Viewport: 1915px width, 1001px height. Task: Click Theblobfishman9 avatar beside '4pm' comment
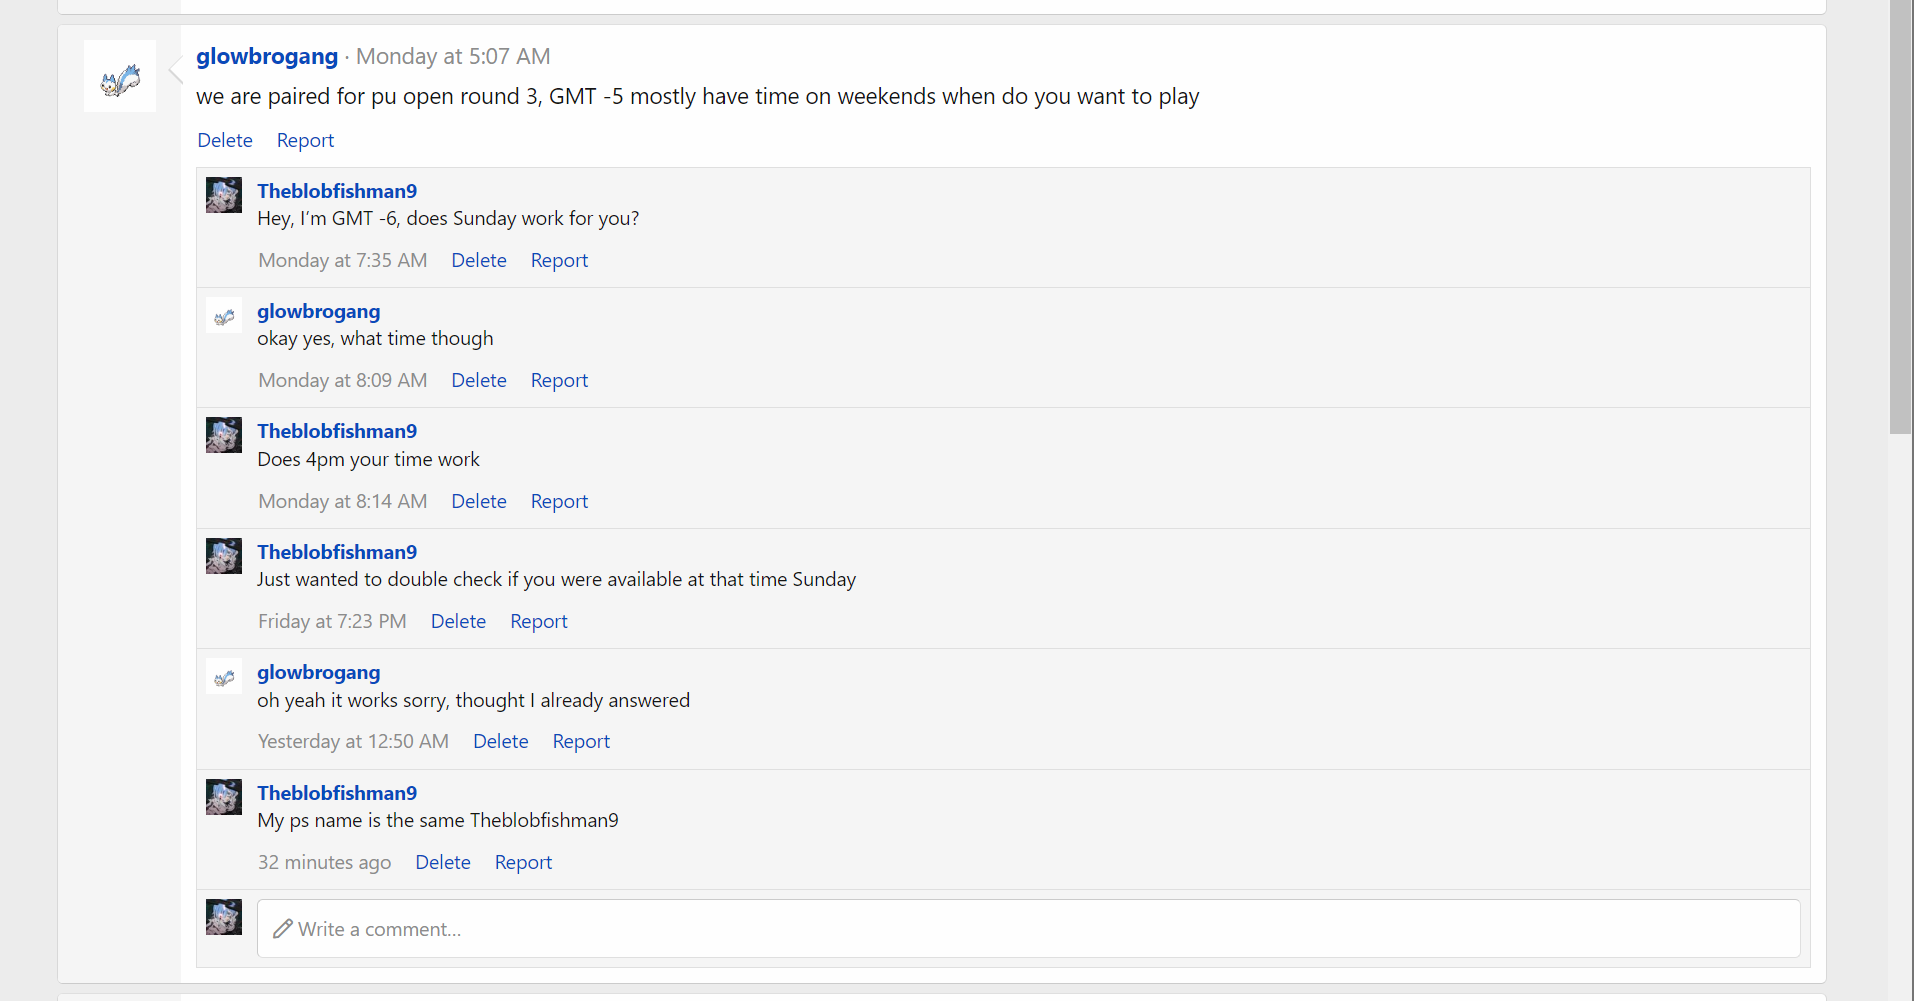[224, 435]
